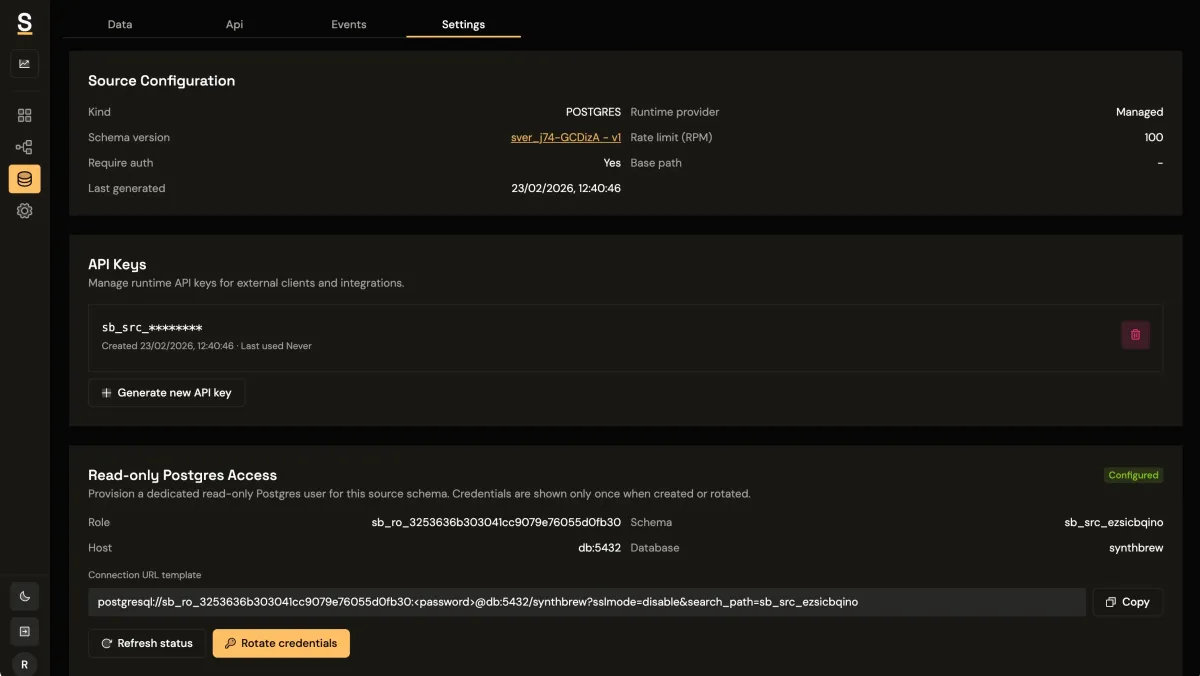Open the schema diagram icon in sidebar
1200x676 pixels.
[24, 147]
